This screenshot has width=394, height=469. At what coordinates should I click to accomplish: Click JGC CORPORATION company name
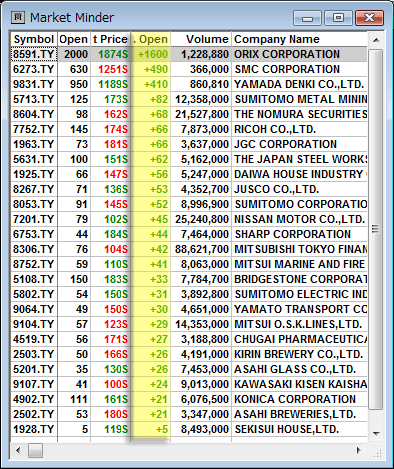(x=286, y=144)
